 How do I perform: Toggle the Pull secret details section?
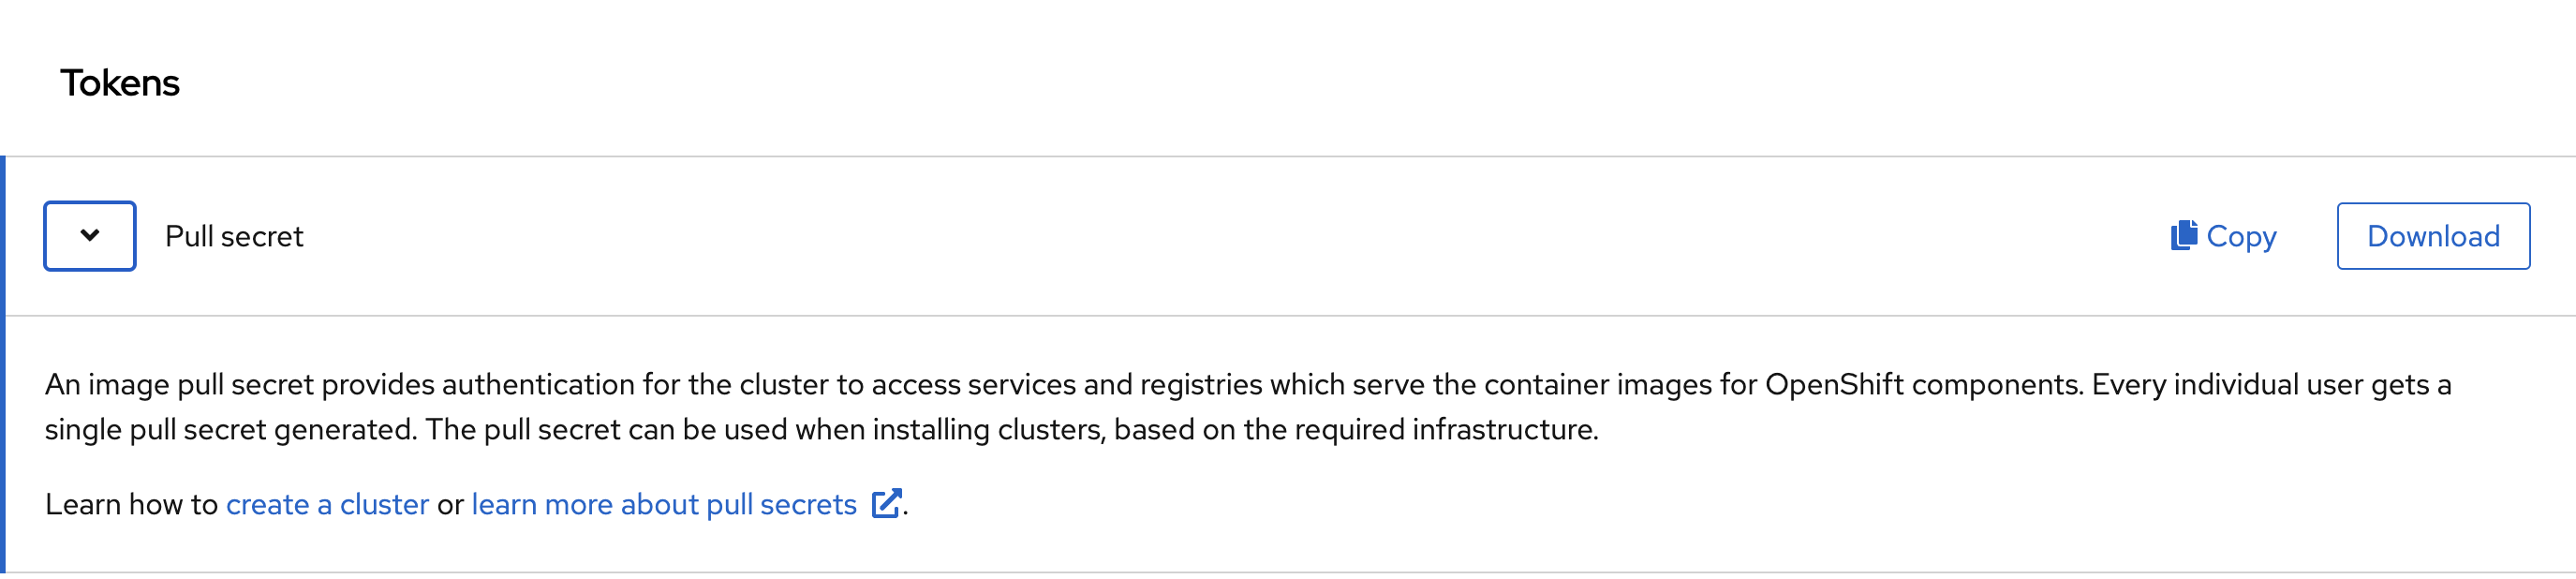pos(90,236)
